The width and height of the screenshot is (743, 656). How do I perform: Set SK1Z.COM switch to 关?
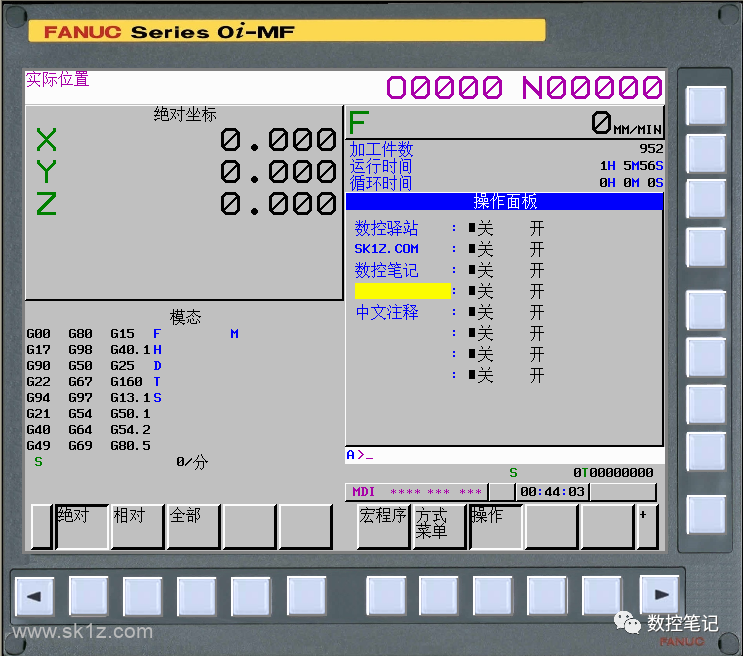click(x=481, y=249)
